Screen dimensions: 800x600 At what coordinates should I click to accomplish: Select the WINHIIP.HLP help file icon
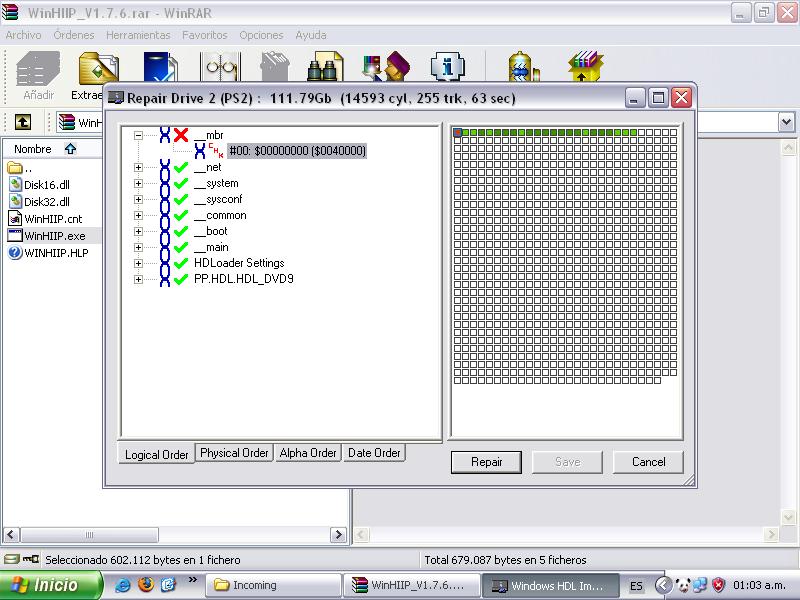tap(15, 253)
